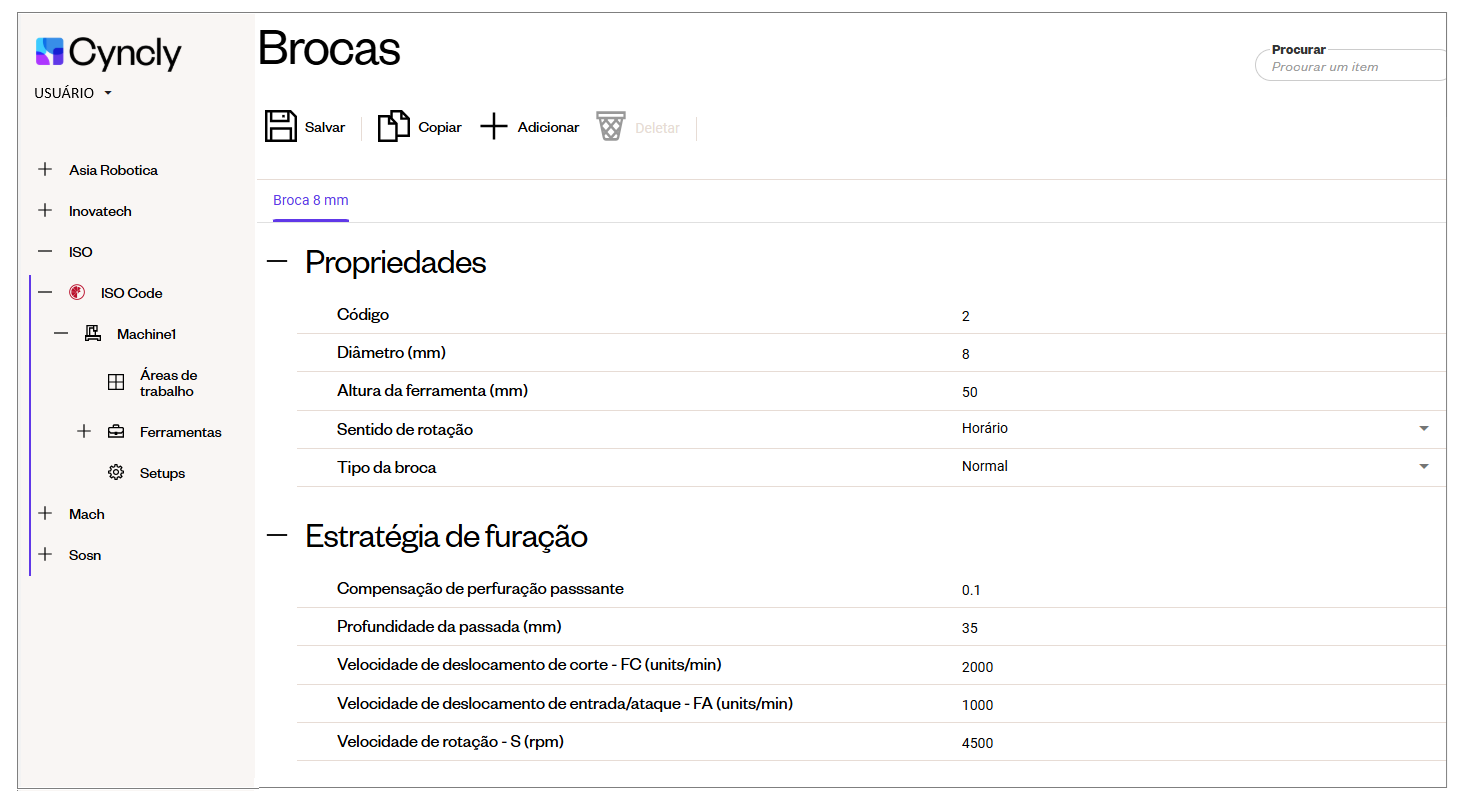Click the Áreas de trabalho grid icon
Image resolution: width=1458 pixels, height=804 pixels.
point(116,383)
